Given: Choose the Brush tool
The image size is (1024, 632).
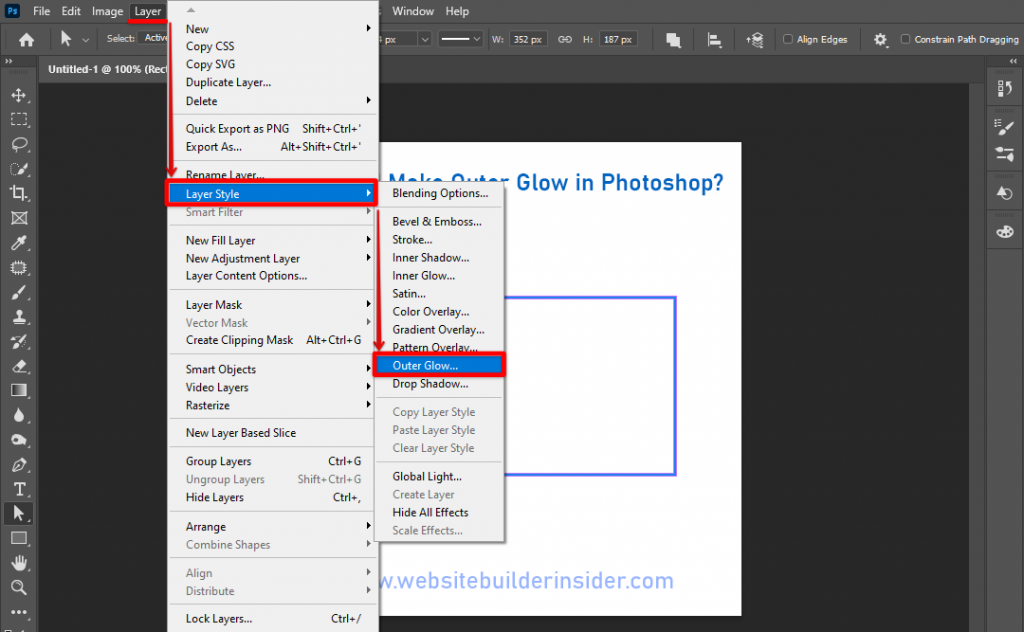Looking at the screenshot, I should tap(20, 292).
